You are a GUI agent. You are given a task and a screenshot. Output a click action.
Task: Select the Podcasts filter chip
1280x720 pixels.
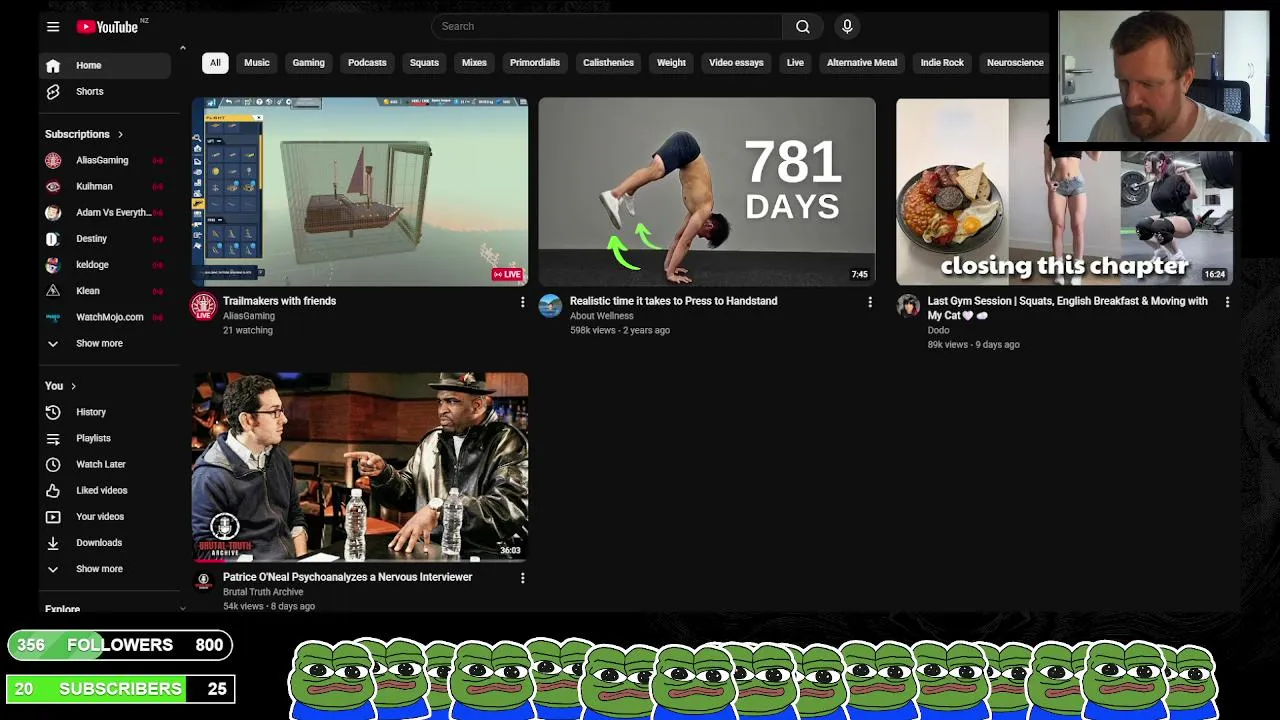[367, 62]
